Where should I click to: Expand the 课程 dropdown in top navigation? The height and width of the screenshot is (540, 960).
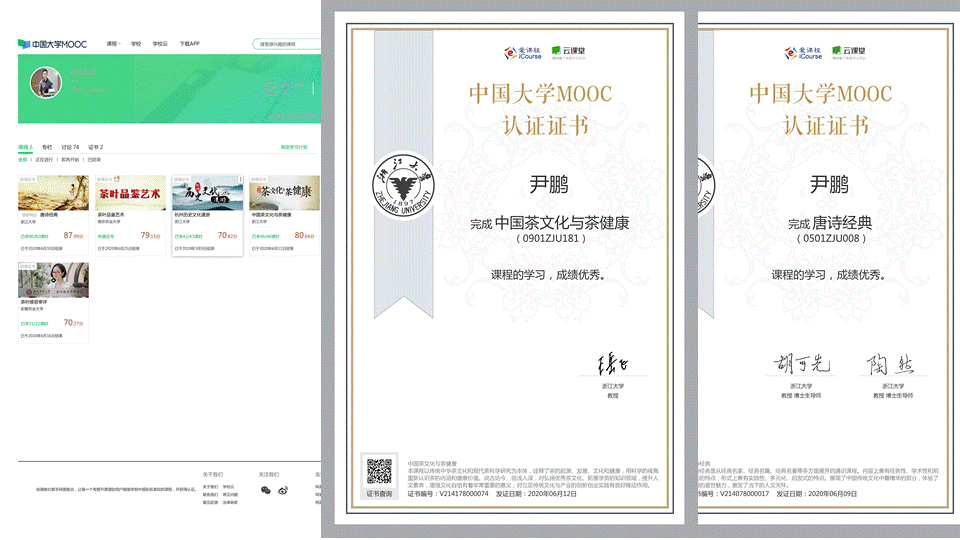tap(112, 44)
